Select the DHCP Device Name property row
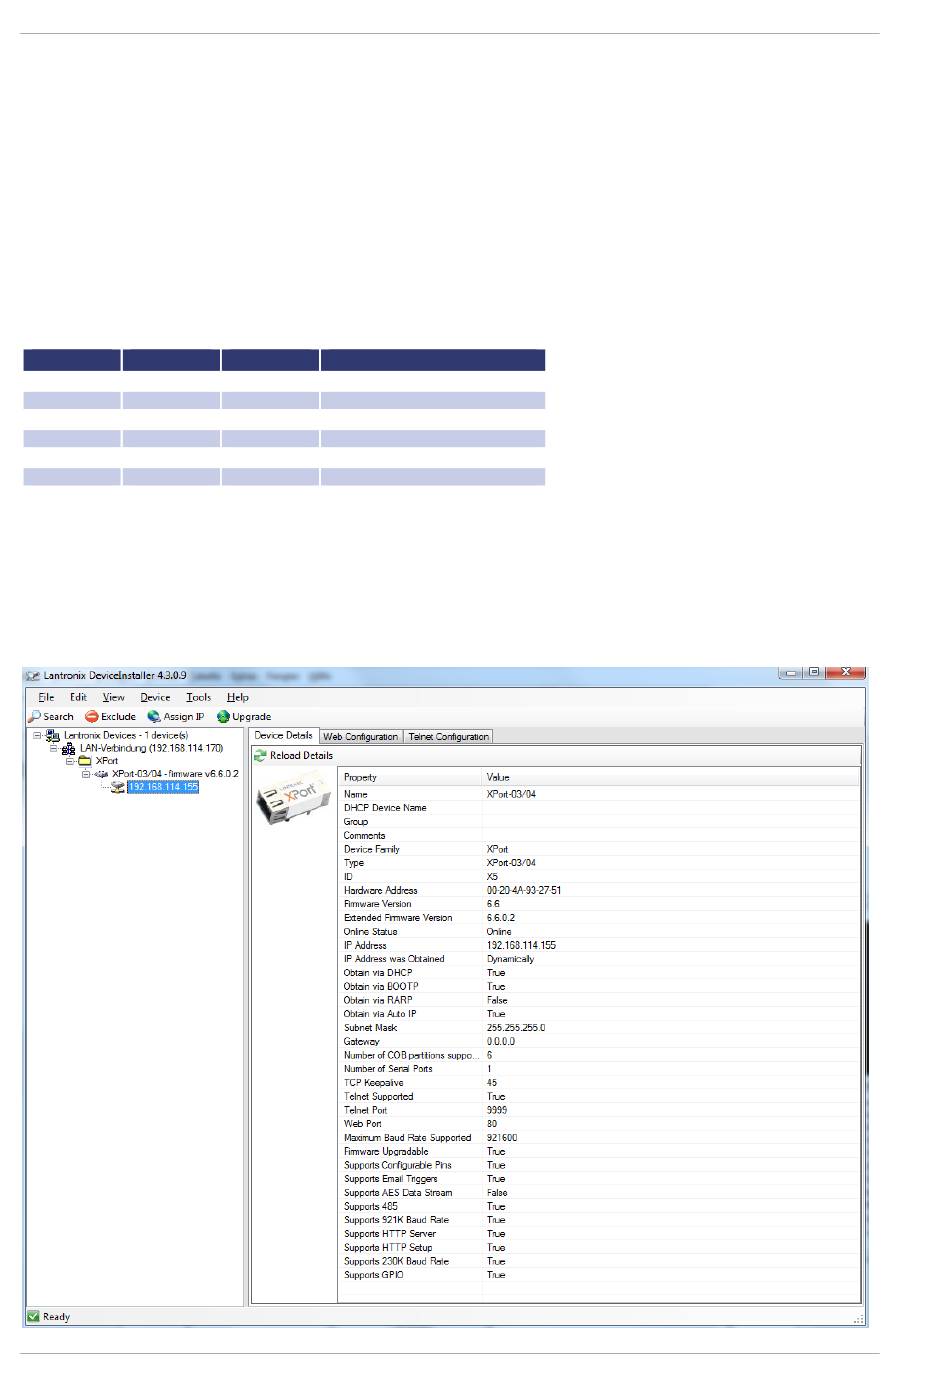Viewport: 950px width, 1387px height. click(599, 808)
